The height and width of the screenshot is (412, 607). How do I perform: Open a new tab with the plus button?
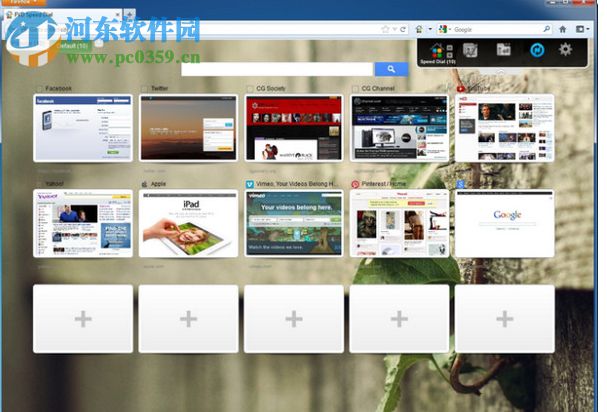[130, 15]
